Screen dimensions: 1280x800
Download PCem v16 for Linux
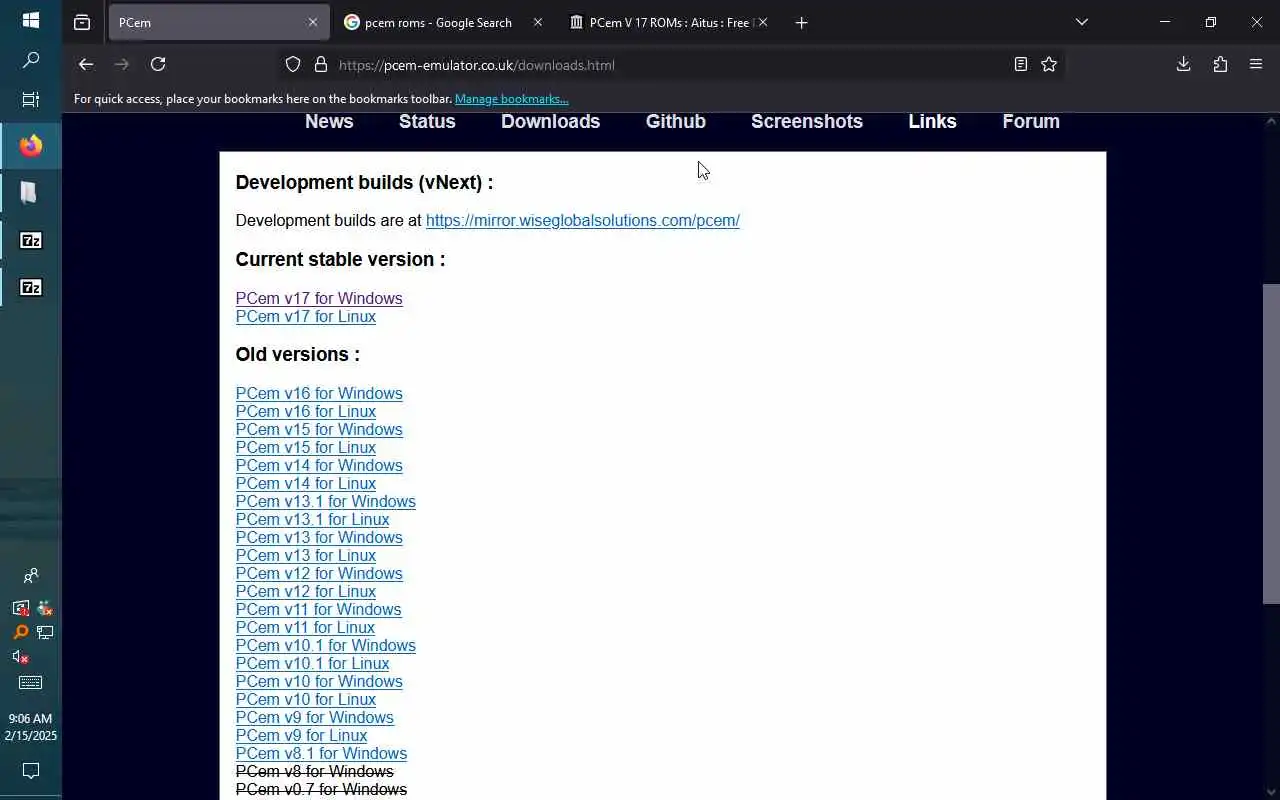click(x=306, y=411)
